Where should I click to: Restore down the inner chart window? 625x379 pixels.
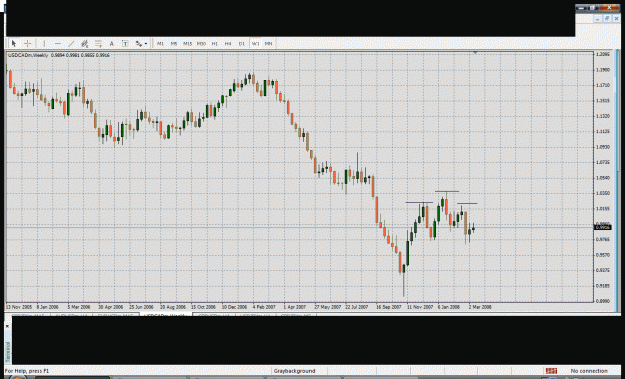click(607, 19)
